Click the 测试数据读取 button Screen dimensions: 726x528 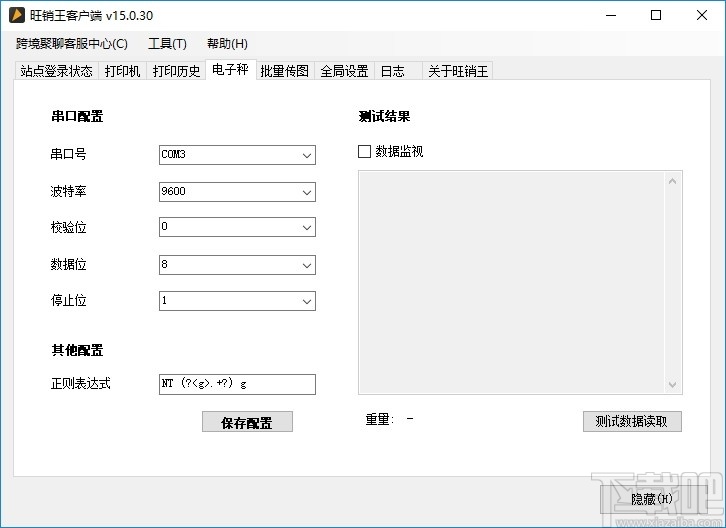coord(632,421)
